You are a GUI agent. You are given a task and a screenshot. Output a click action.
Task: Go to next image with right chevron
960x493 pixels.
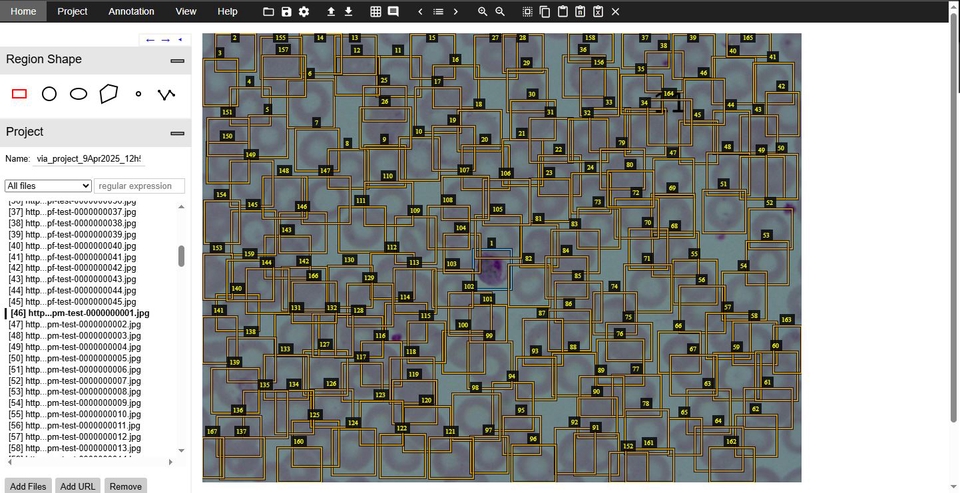tap(456, 12)
